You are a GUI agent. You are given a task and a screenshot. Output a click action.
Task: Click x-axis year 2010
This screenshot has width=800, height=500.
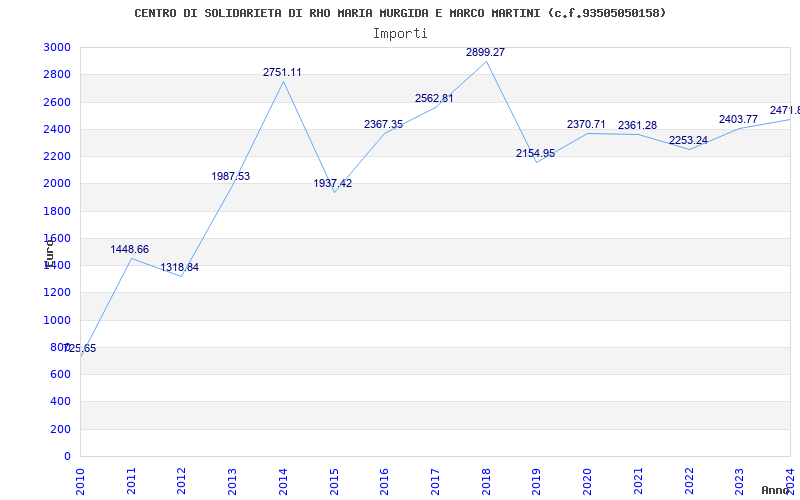[80, 481]
